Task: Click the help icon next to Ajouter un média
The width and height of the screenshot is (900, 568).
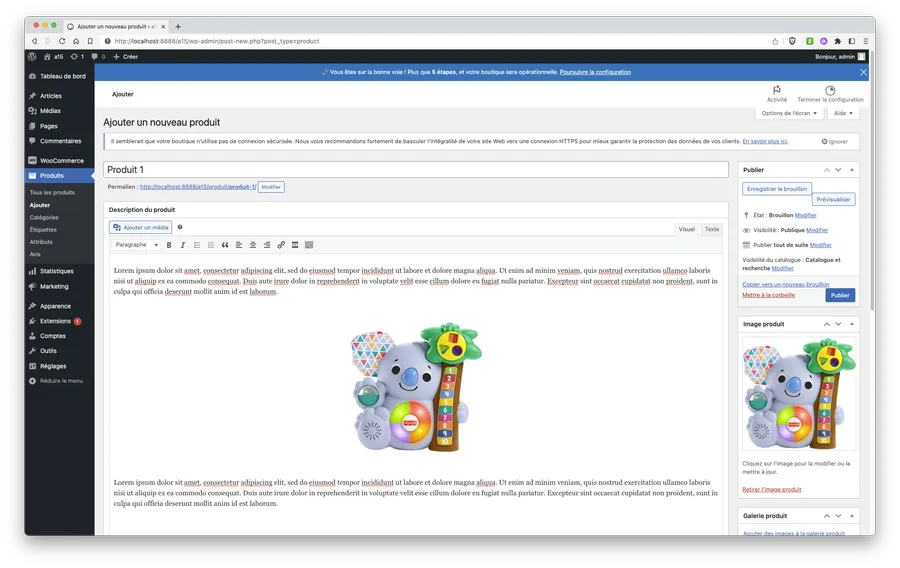Action: 180,227
